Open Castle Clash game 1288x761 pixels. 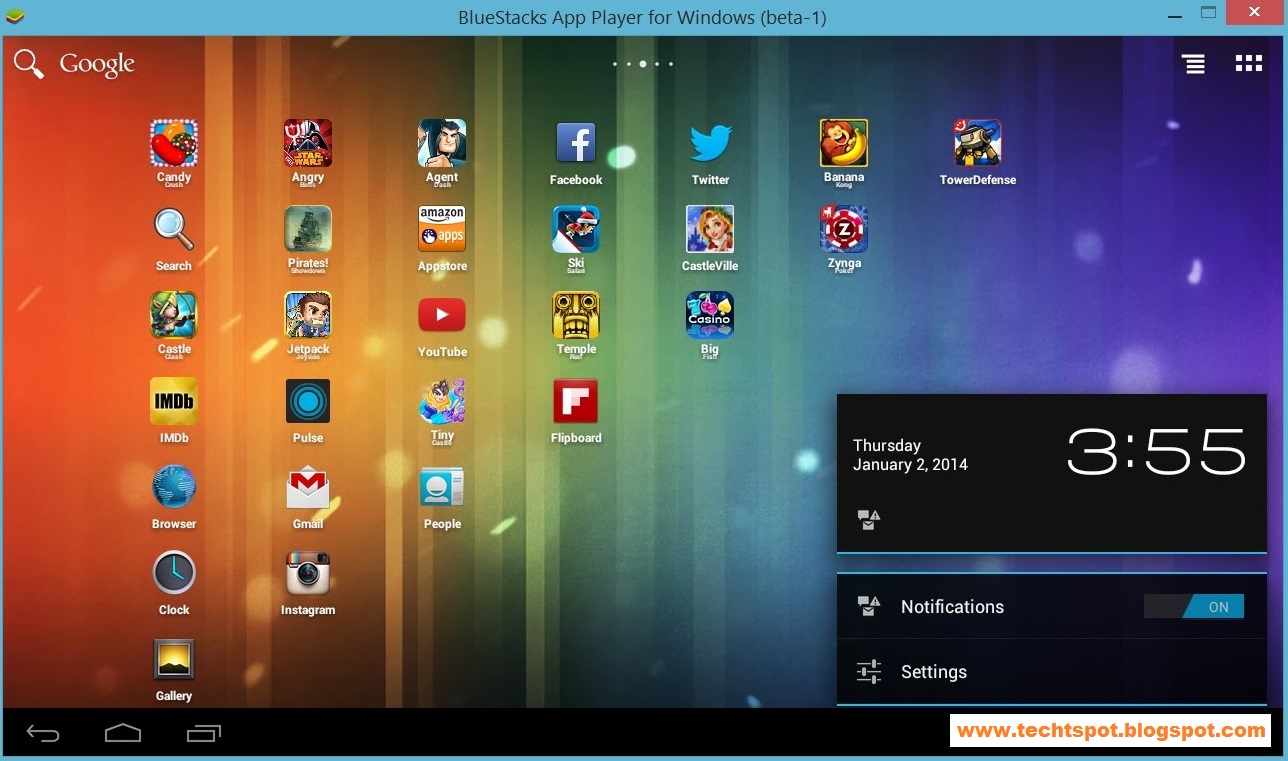[x=174, y=316]
